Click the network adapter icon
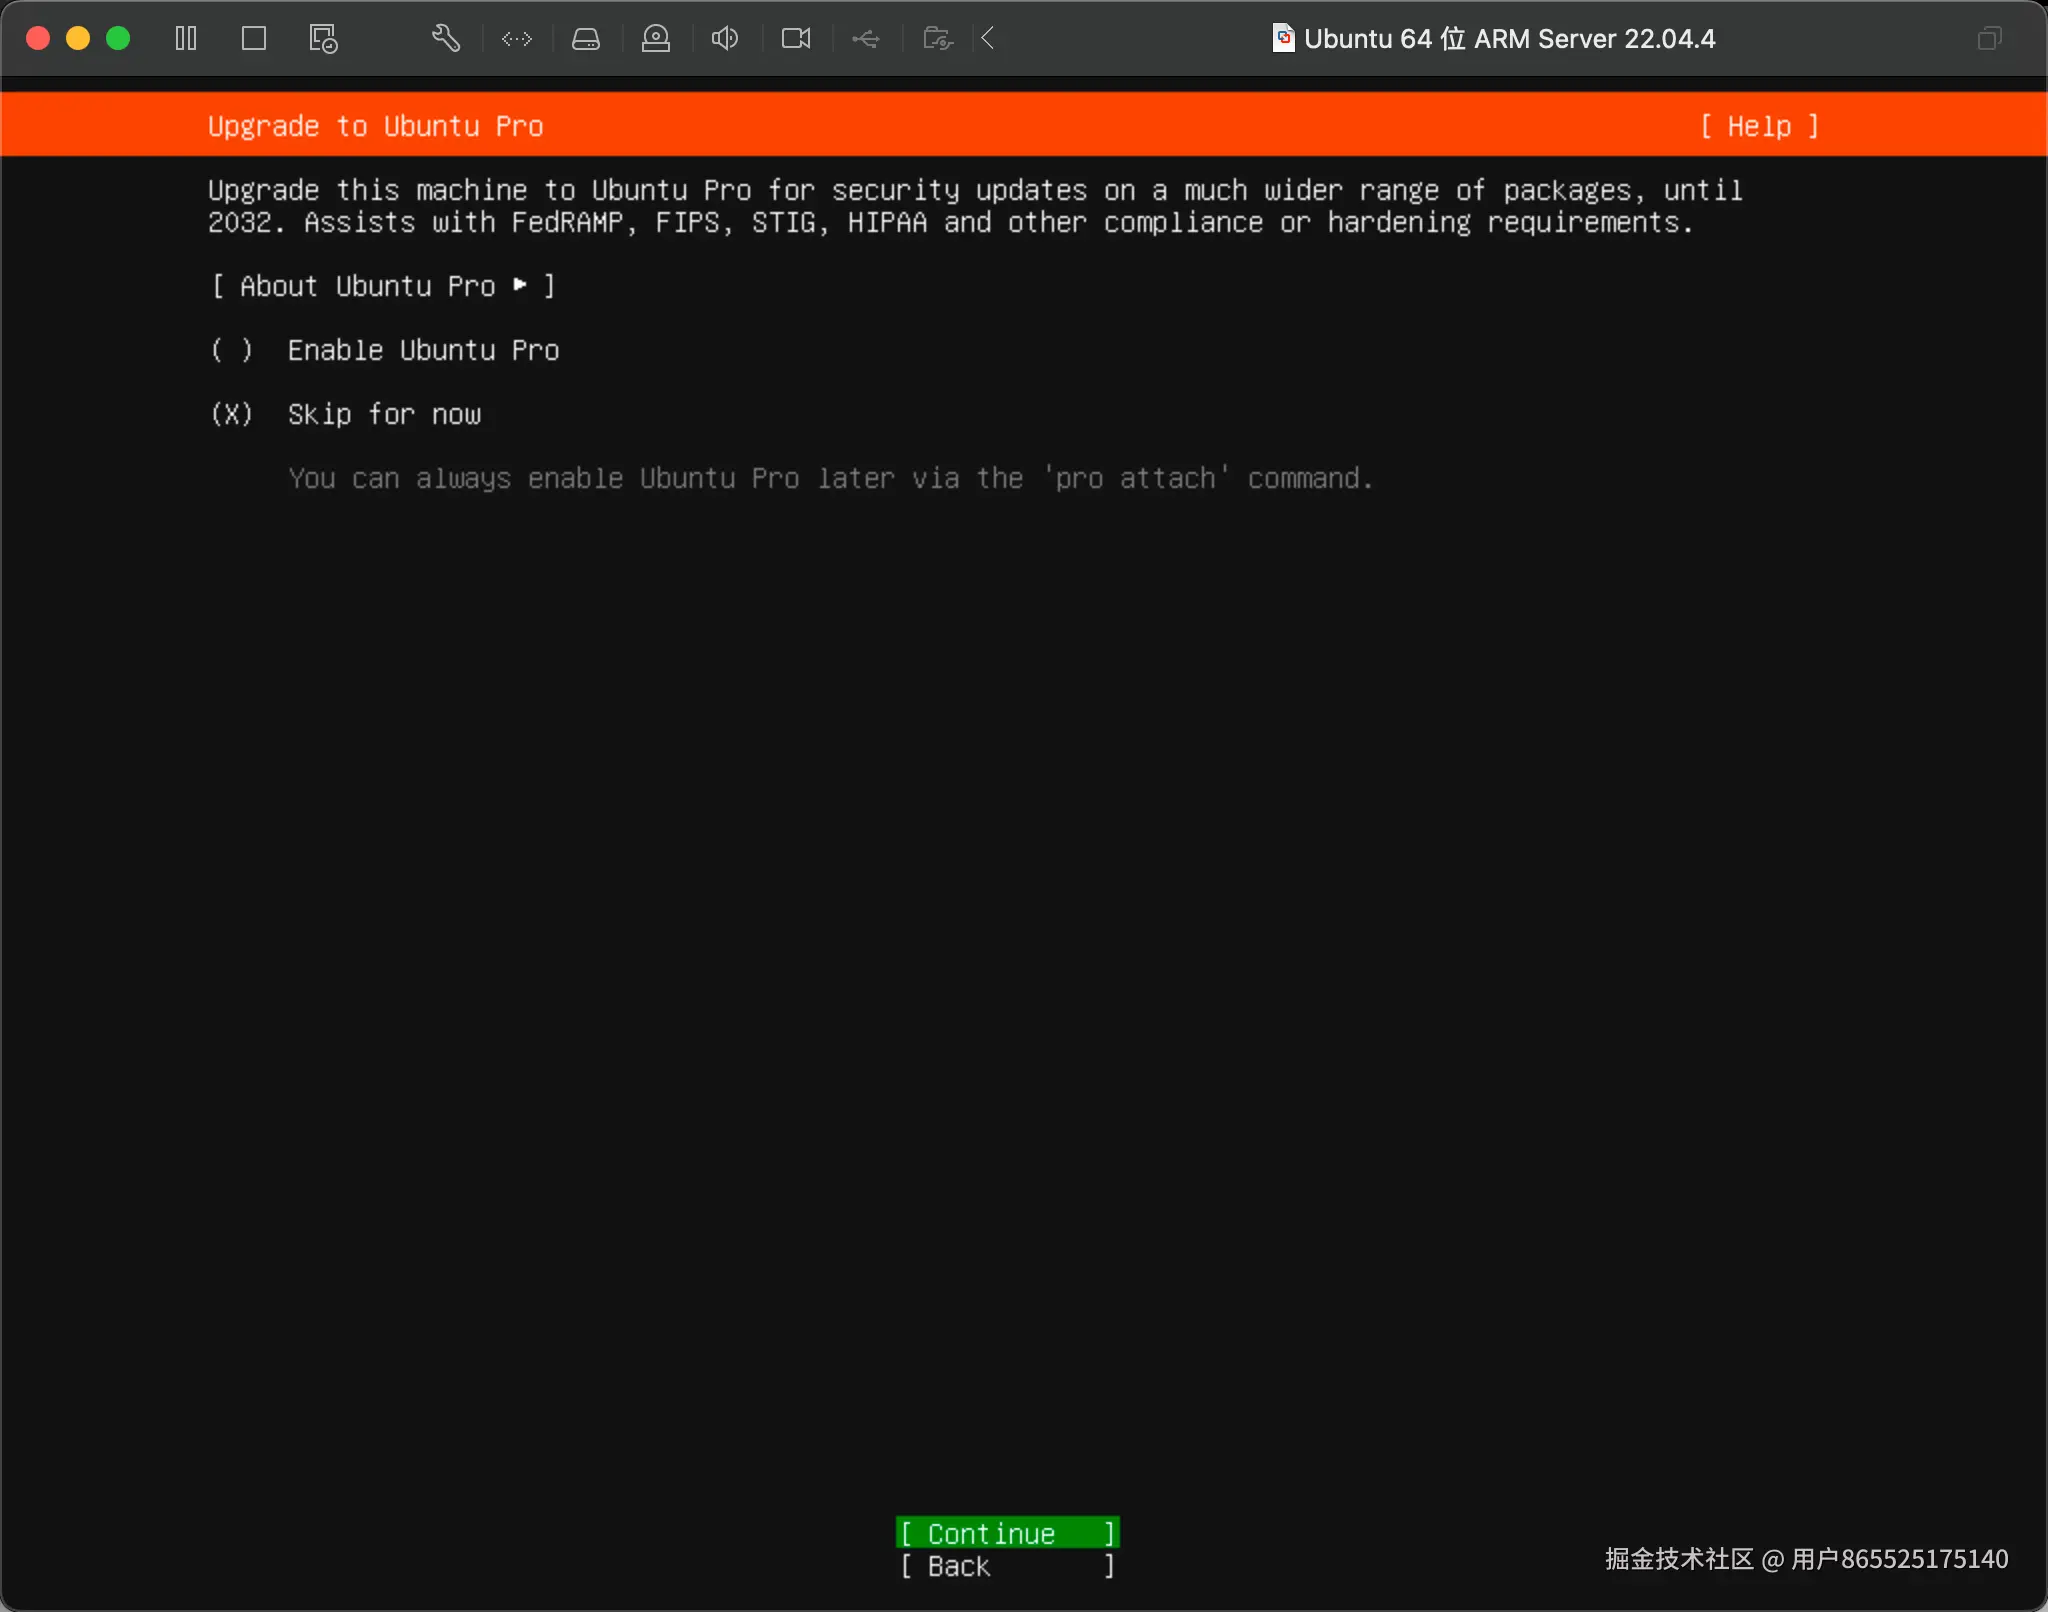The image size is (2048, 1612). (x=517, y=39)
